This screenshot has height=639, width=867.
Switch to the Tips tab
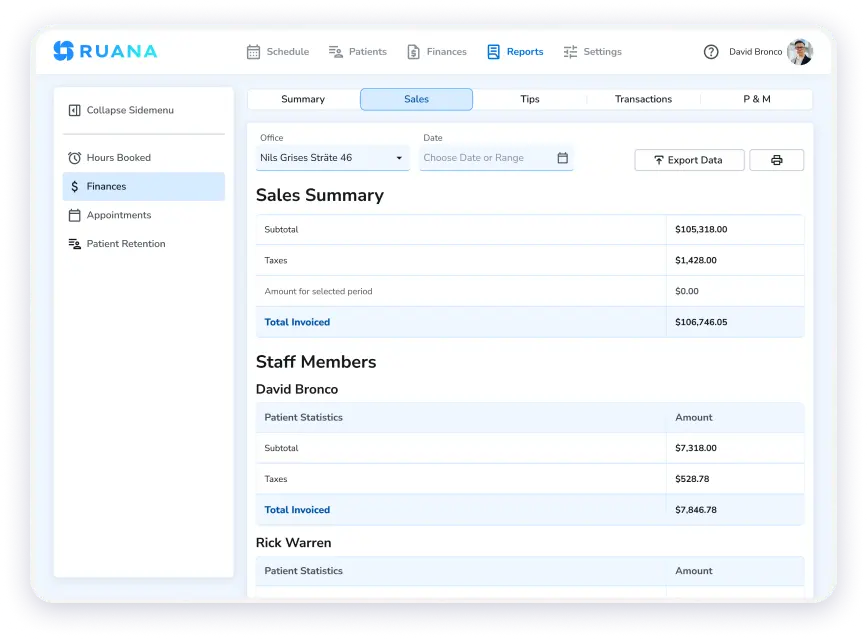tap(529, 99)
